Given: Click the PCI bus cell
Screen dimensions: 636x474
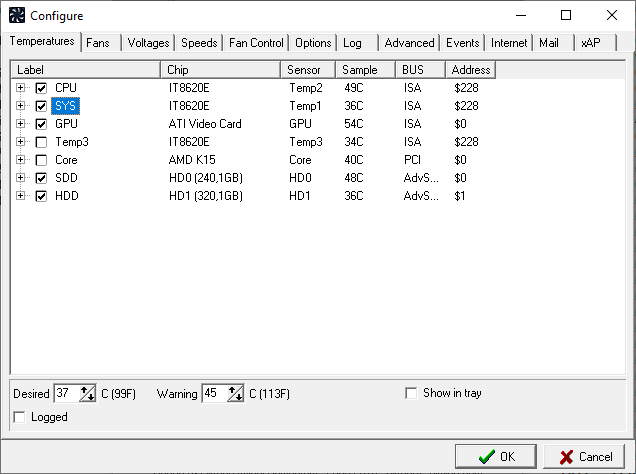Looking at the screenshot, I should (x=412, y=160).
